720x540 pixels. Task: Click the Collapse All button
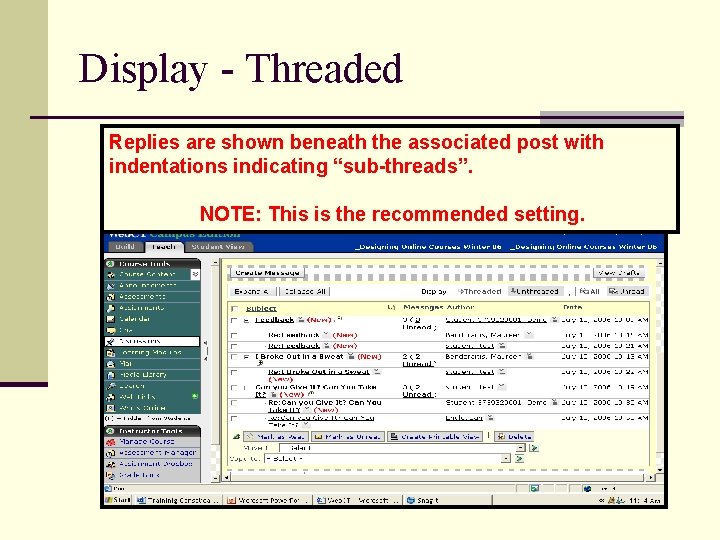pyautogui.click(x=304, y=292)
